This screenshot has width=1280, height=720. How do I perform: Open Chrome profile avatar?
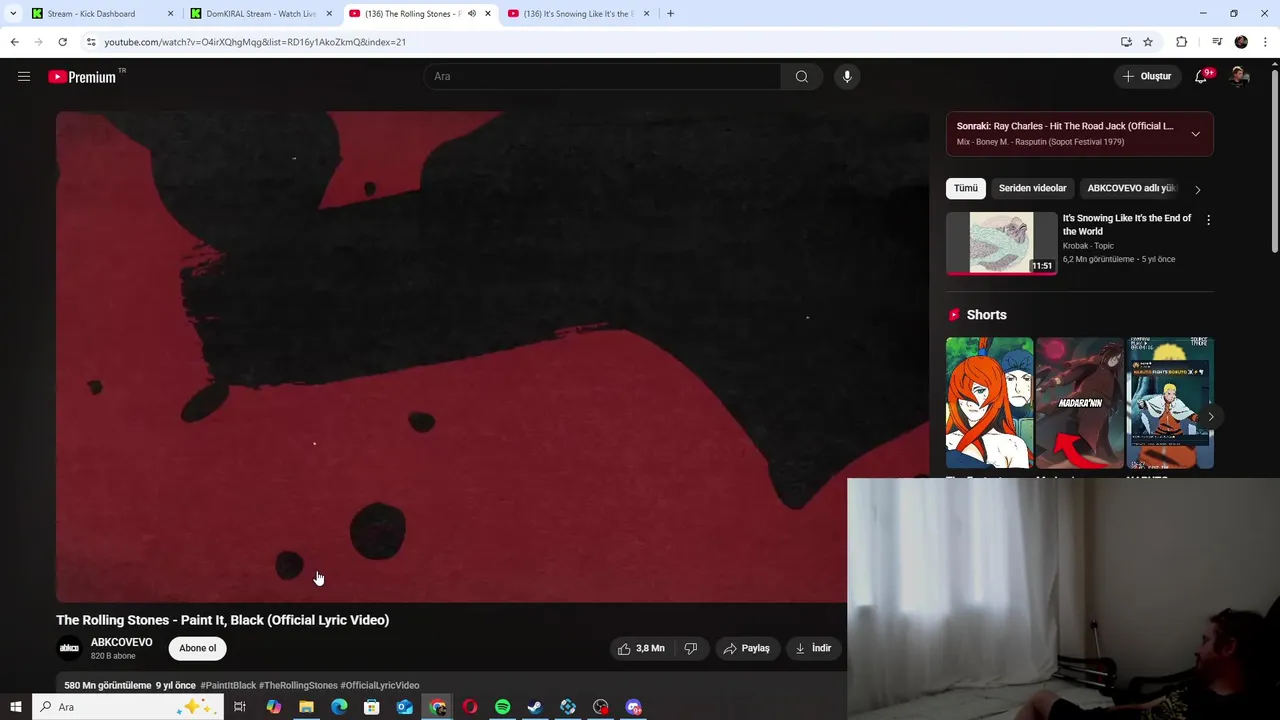point(1241,42)
